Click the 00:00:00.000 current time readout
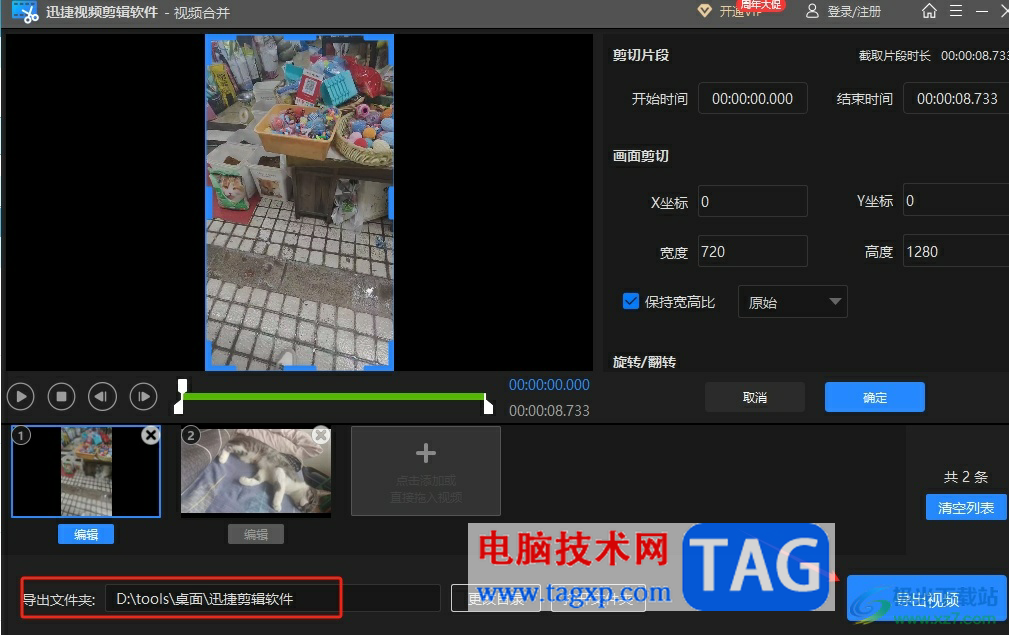 point(549,385)
